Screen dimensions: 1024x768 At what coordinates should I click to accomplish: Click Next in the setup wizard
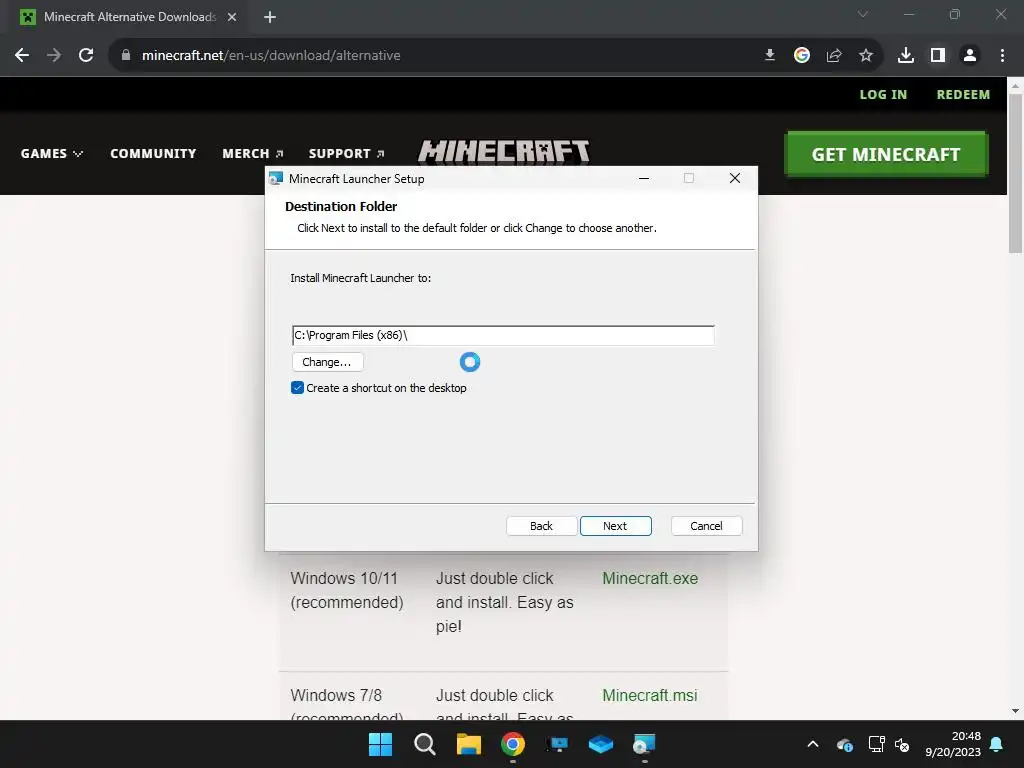615,526
